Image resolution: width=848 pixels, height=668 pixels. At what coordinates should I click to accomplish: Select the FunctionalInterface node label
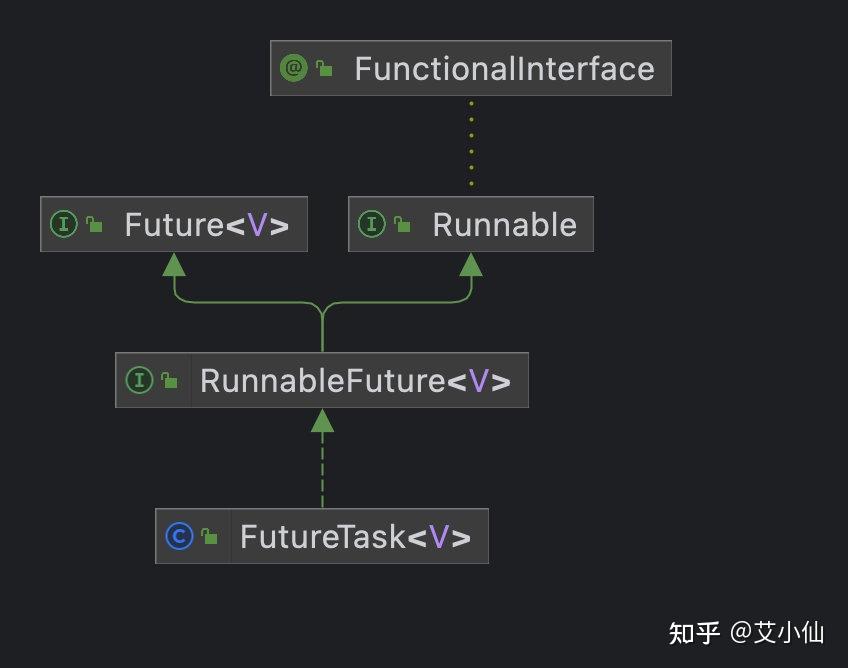tap(504, 69)
